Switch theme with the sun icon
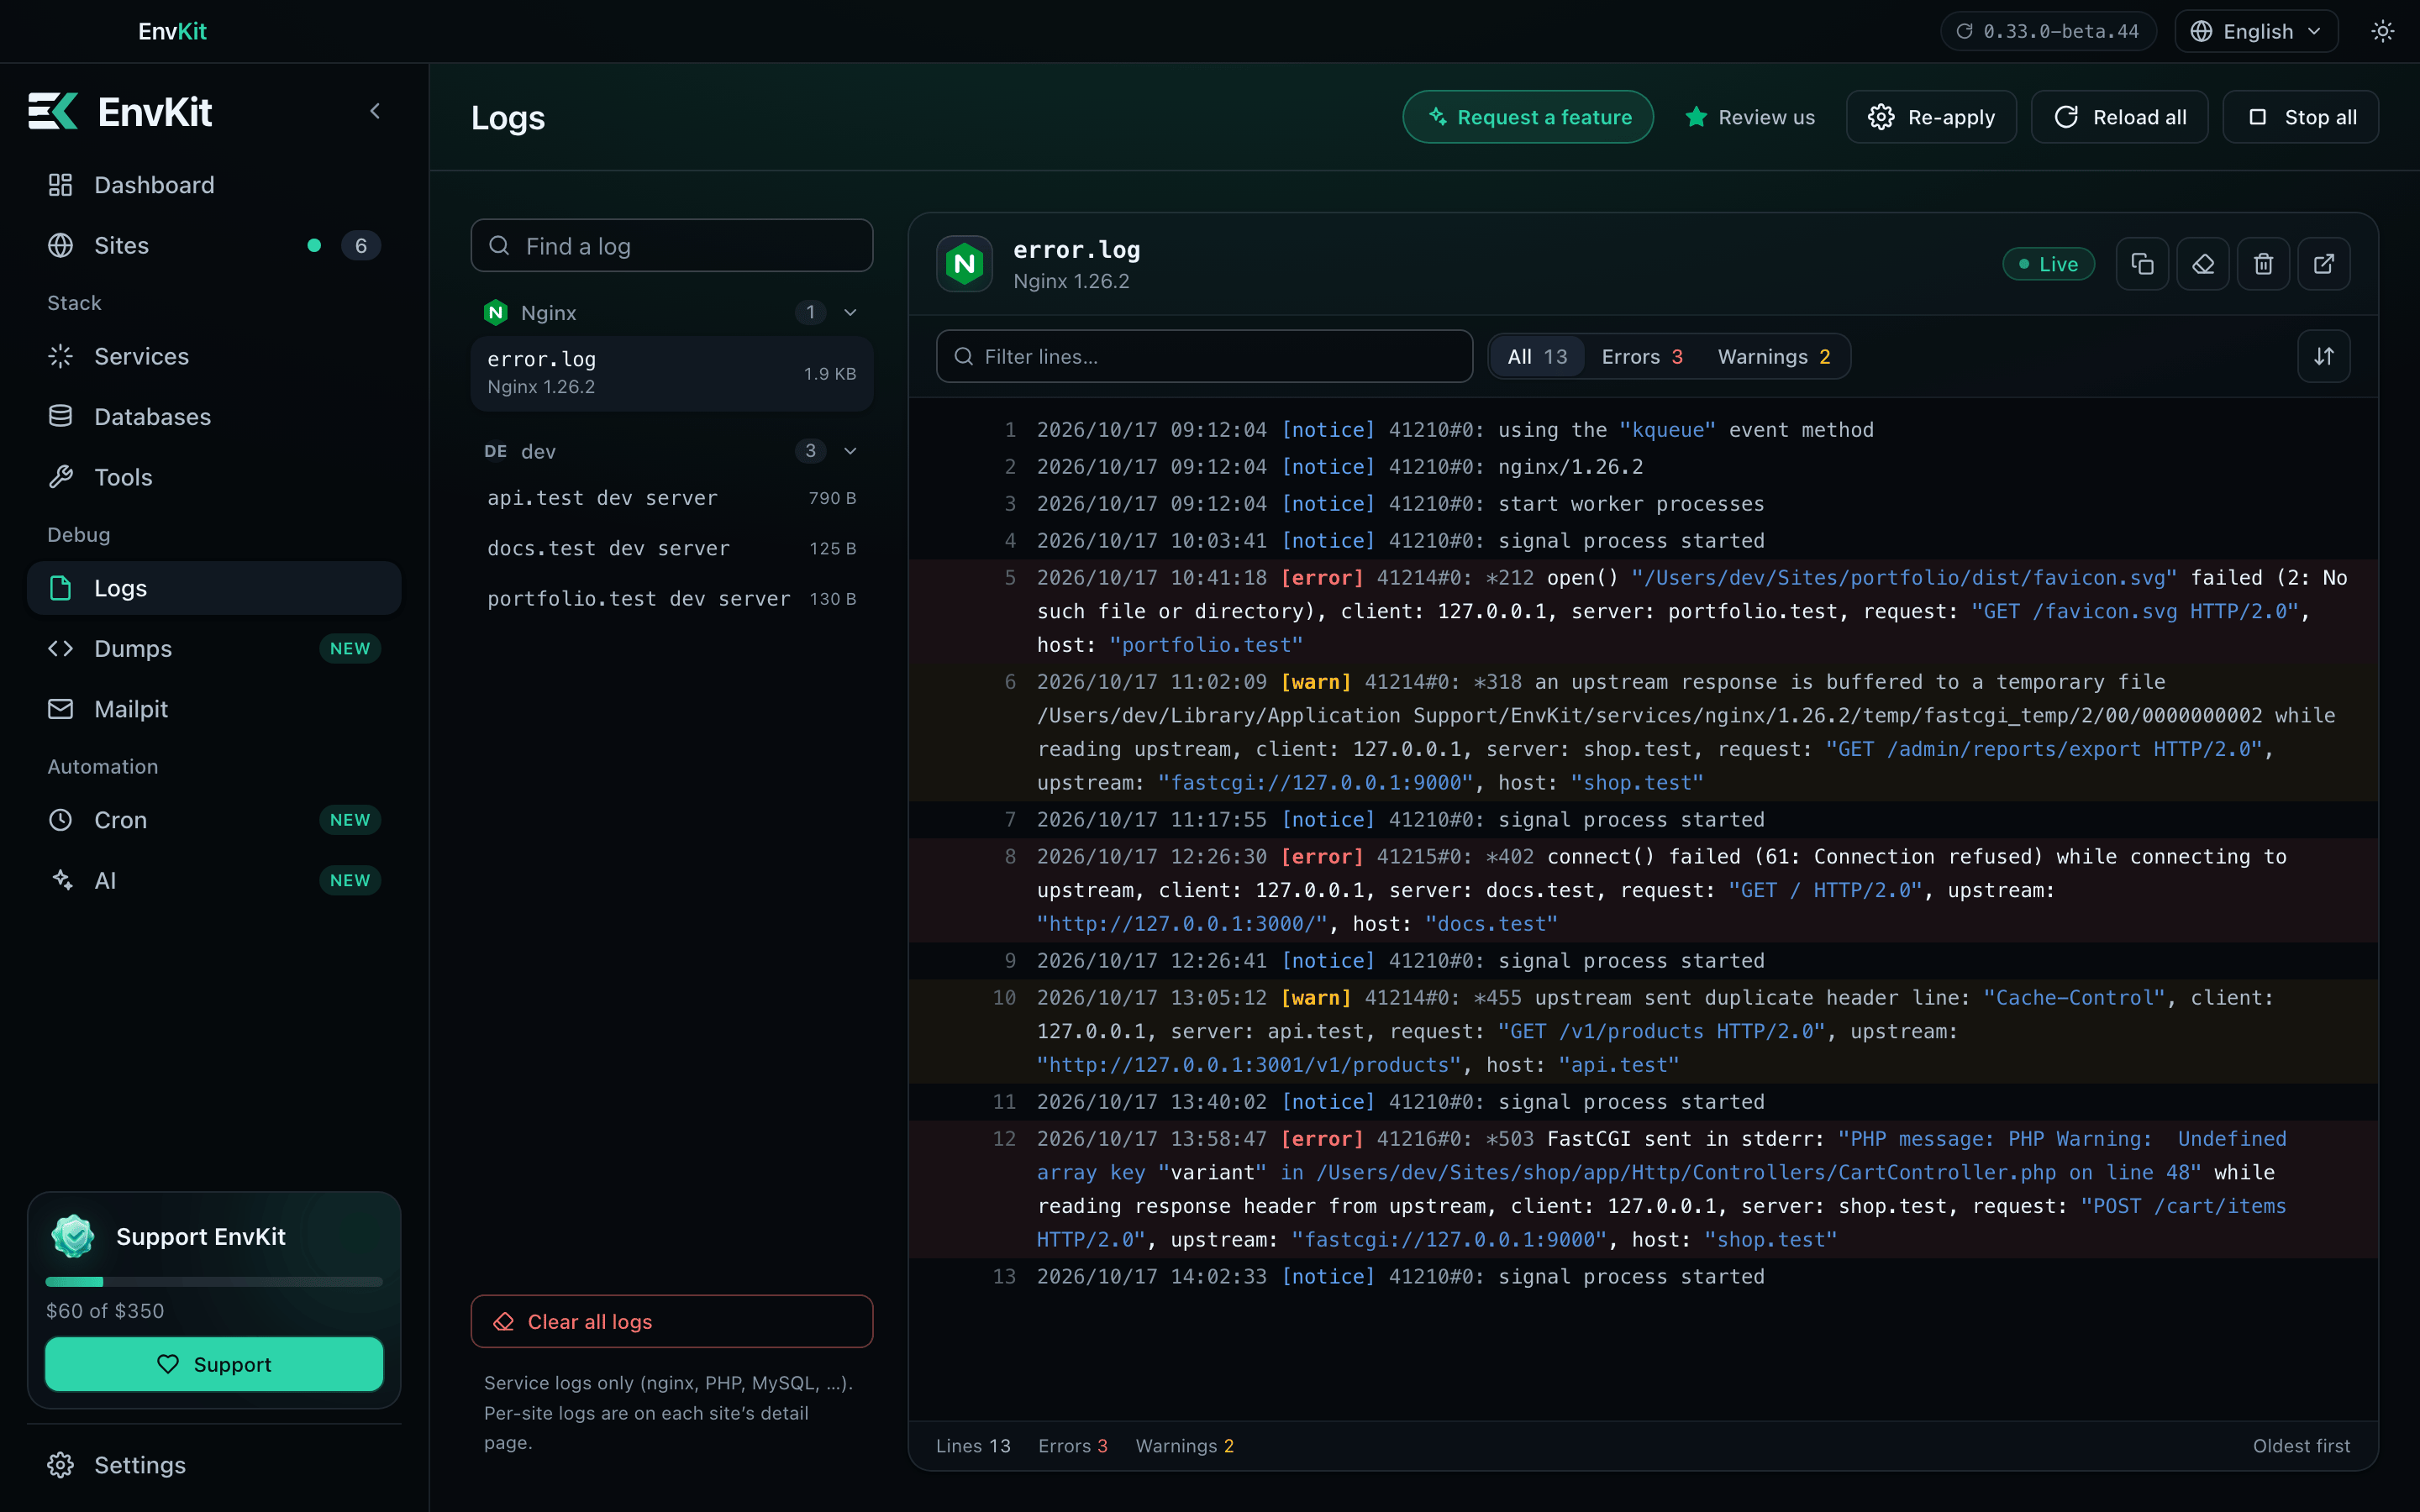Image resolution: width=2420 pixels, height=1512 pixels. (x=2383, y=31)
